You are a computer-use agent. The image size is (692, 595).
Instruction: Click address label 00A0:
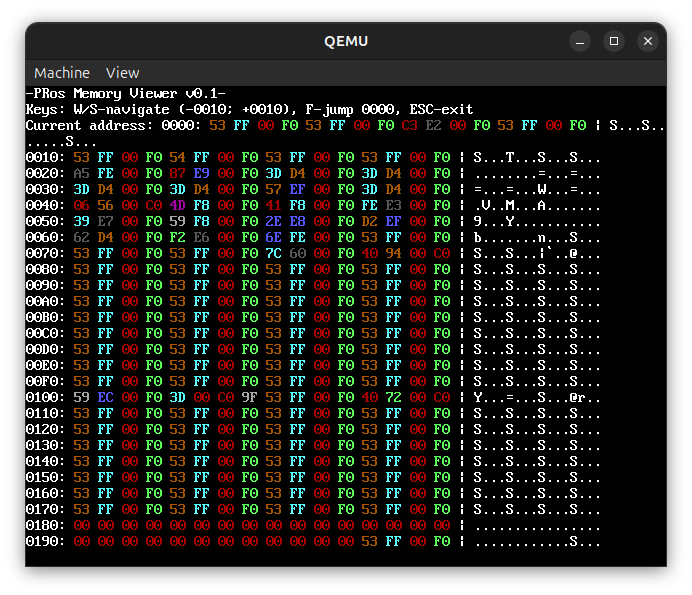click(x=45, y=301)
